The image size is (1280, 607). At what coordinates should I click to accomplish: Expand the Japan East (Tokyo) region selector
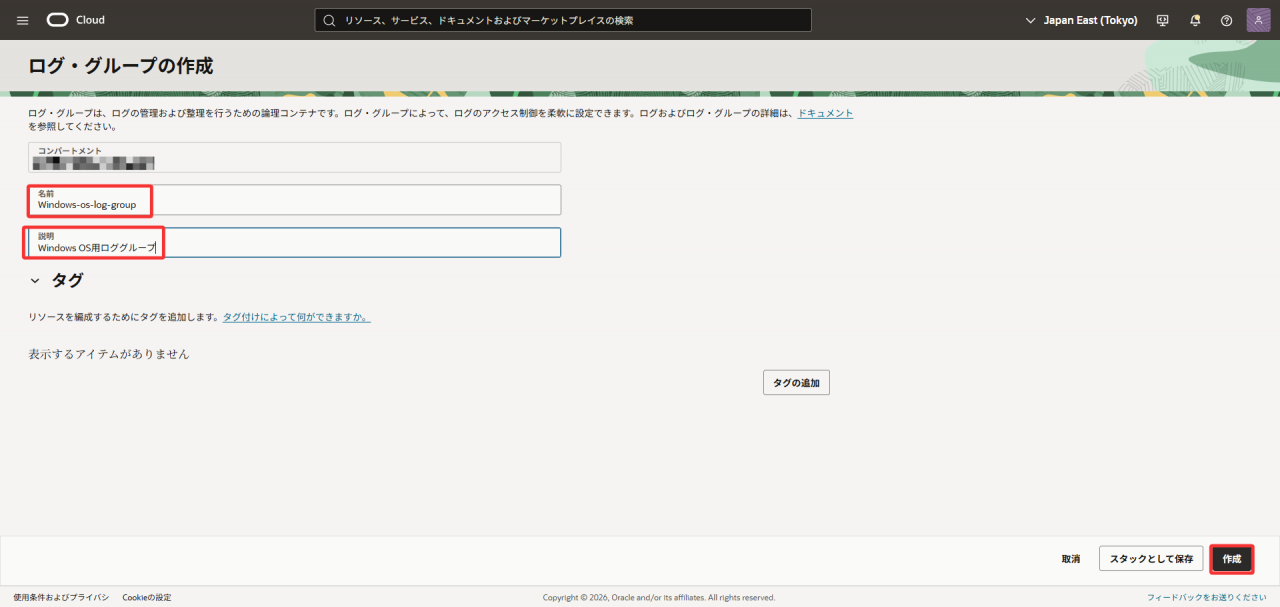click(x=1081, y=20)
